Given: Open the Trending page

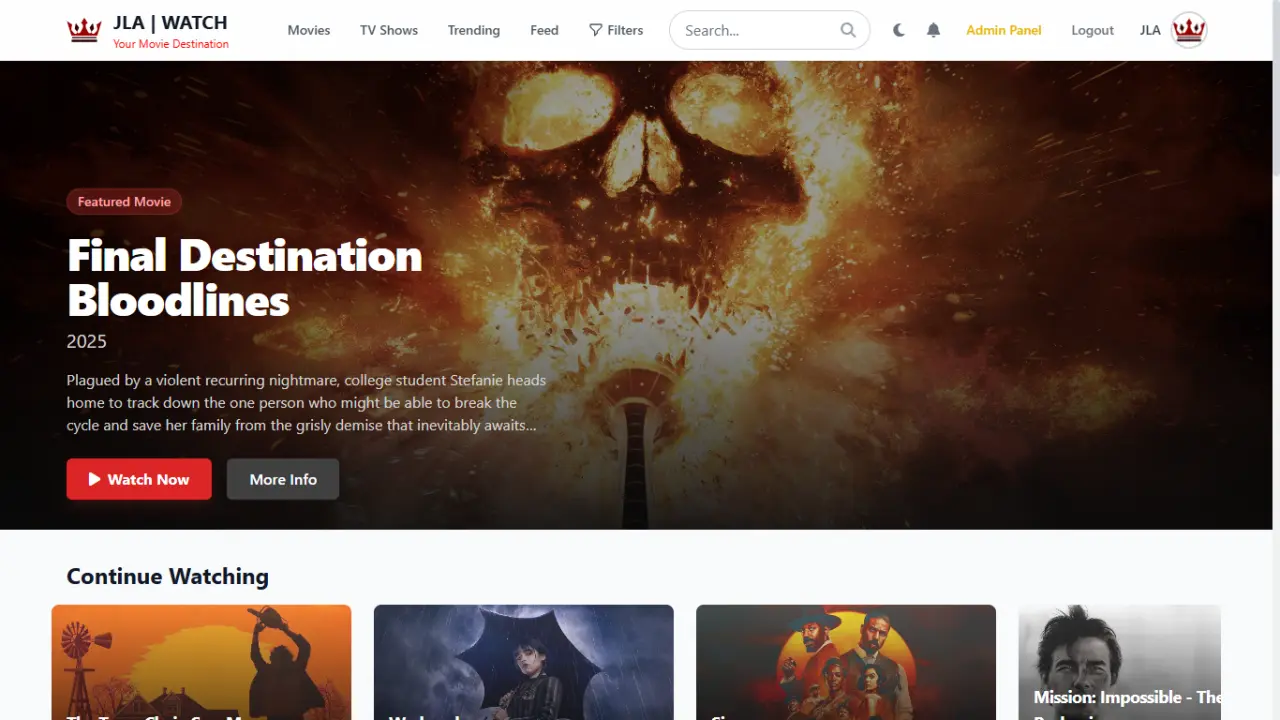Looking at the screenshot, I should pyautogui.click(x=474, y=30).
